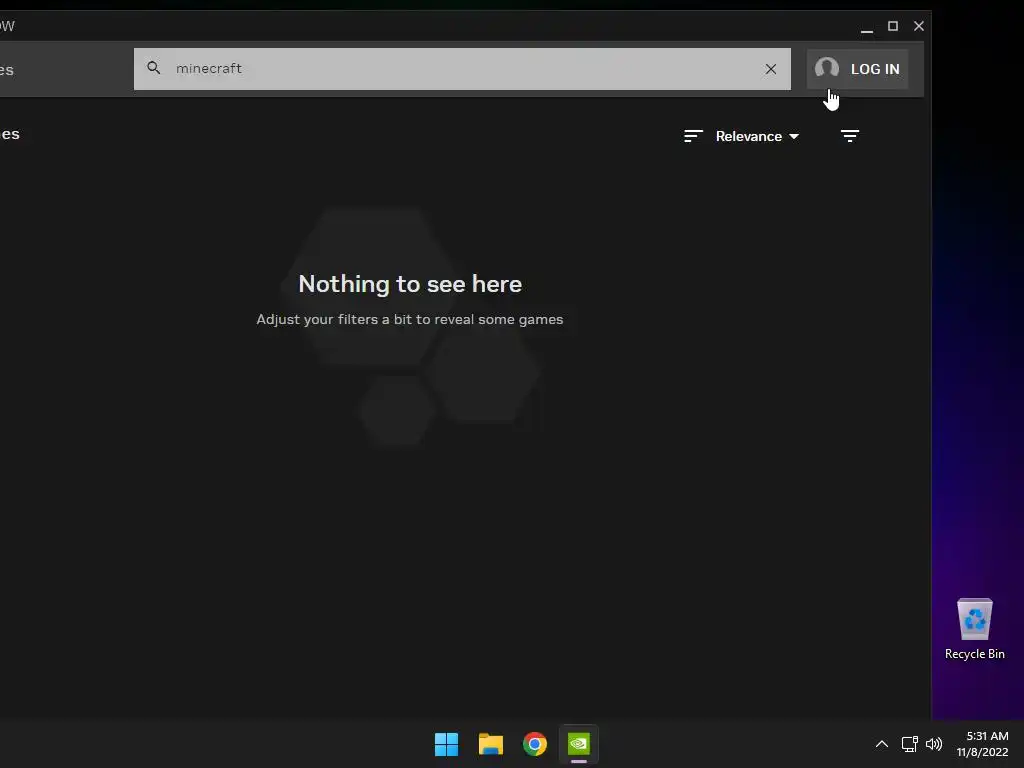Open File Explorer from the taskbar
The height and width of the screenshot is (768, 1024).
click(x=490, y=744)
